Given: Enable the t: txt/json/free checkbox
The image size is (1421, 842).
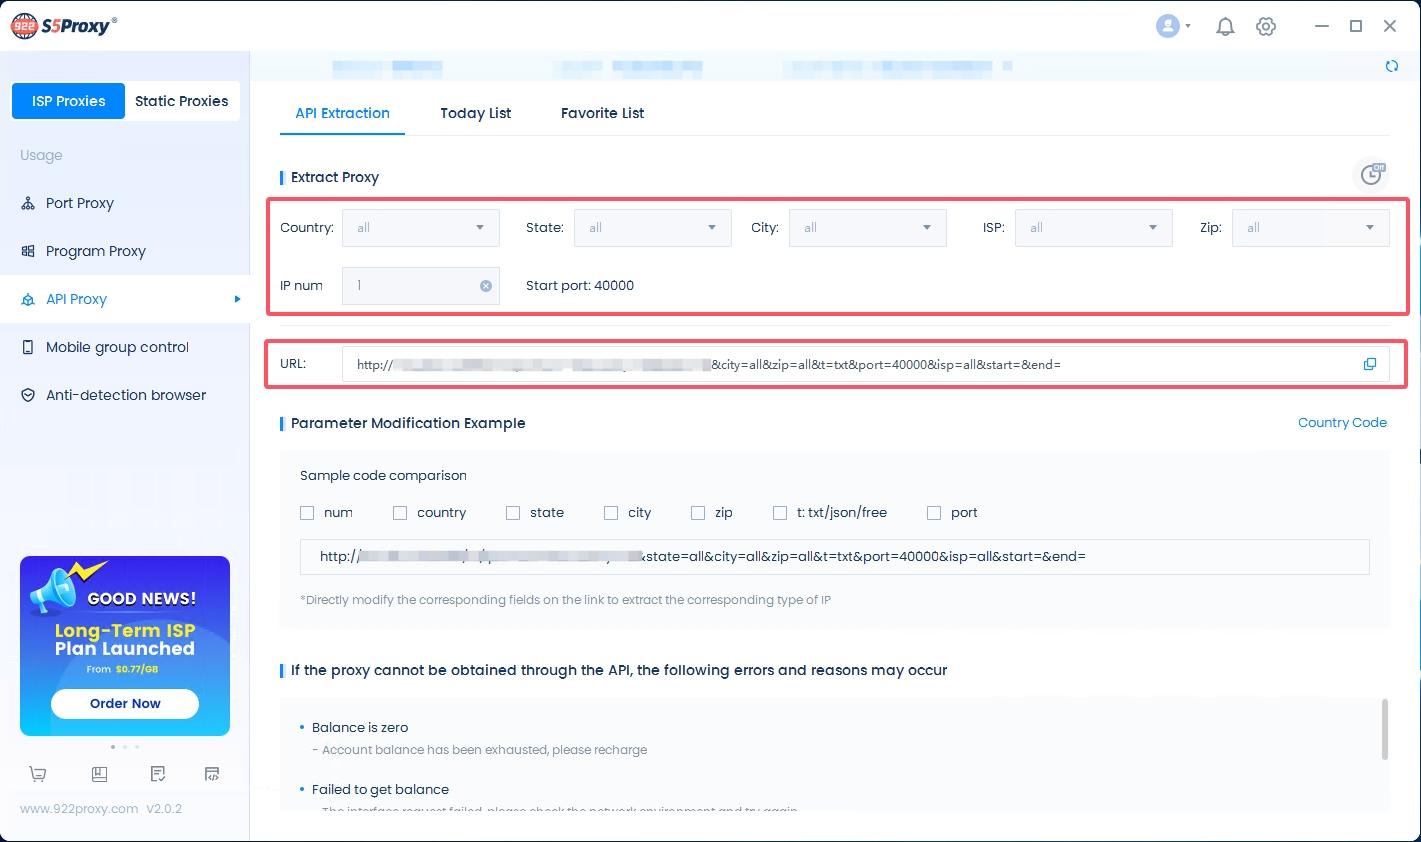Looking at the screenshot, I should (x=780, y=512).
